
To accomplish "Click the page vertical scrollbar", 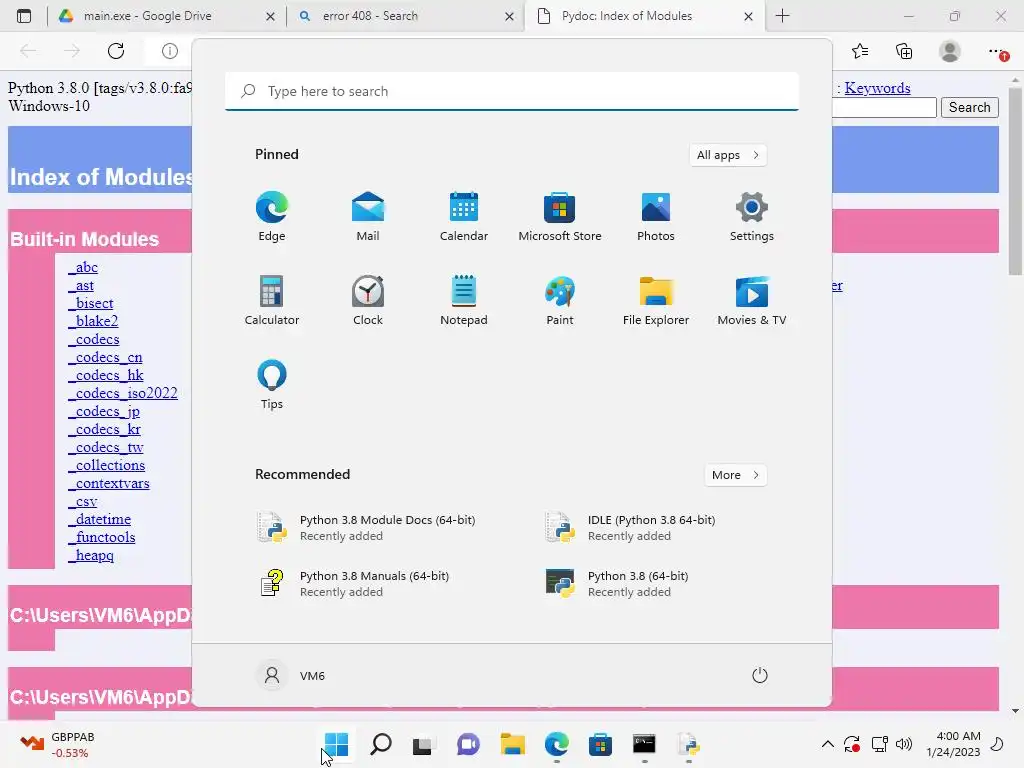I will coord(1015,182).
